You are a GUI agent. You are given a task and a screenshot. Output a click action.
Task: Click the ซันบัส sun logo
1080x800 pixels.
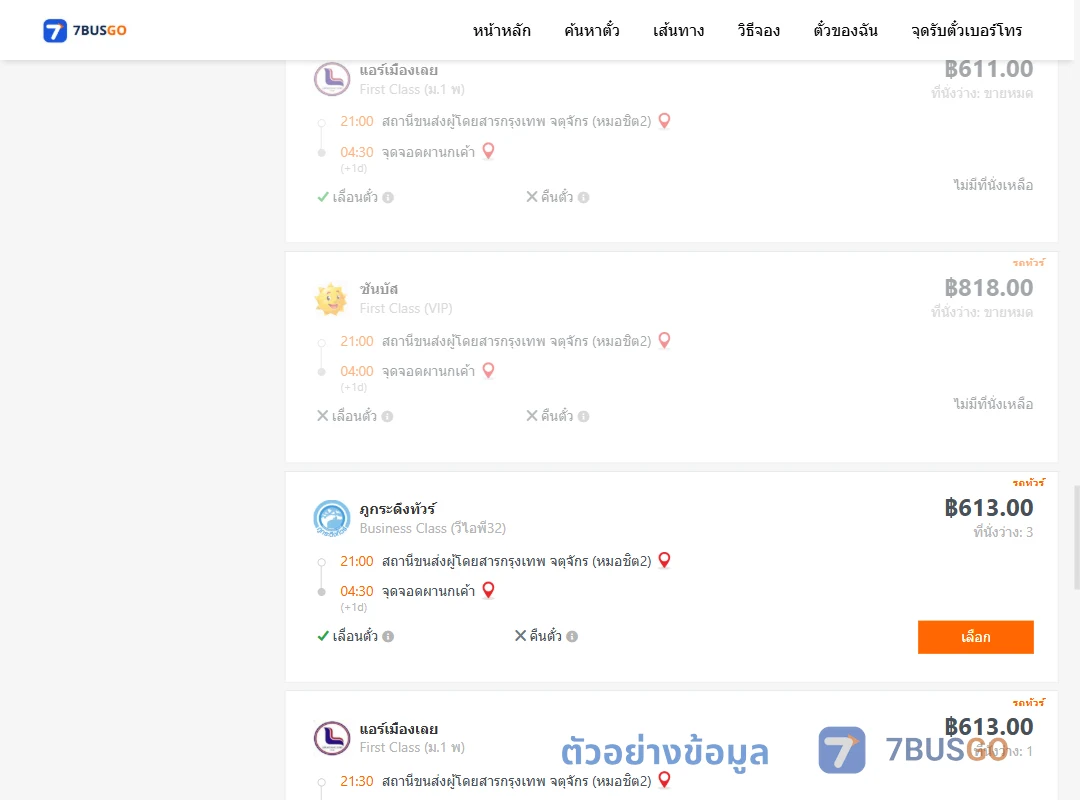point(331,299)
